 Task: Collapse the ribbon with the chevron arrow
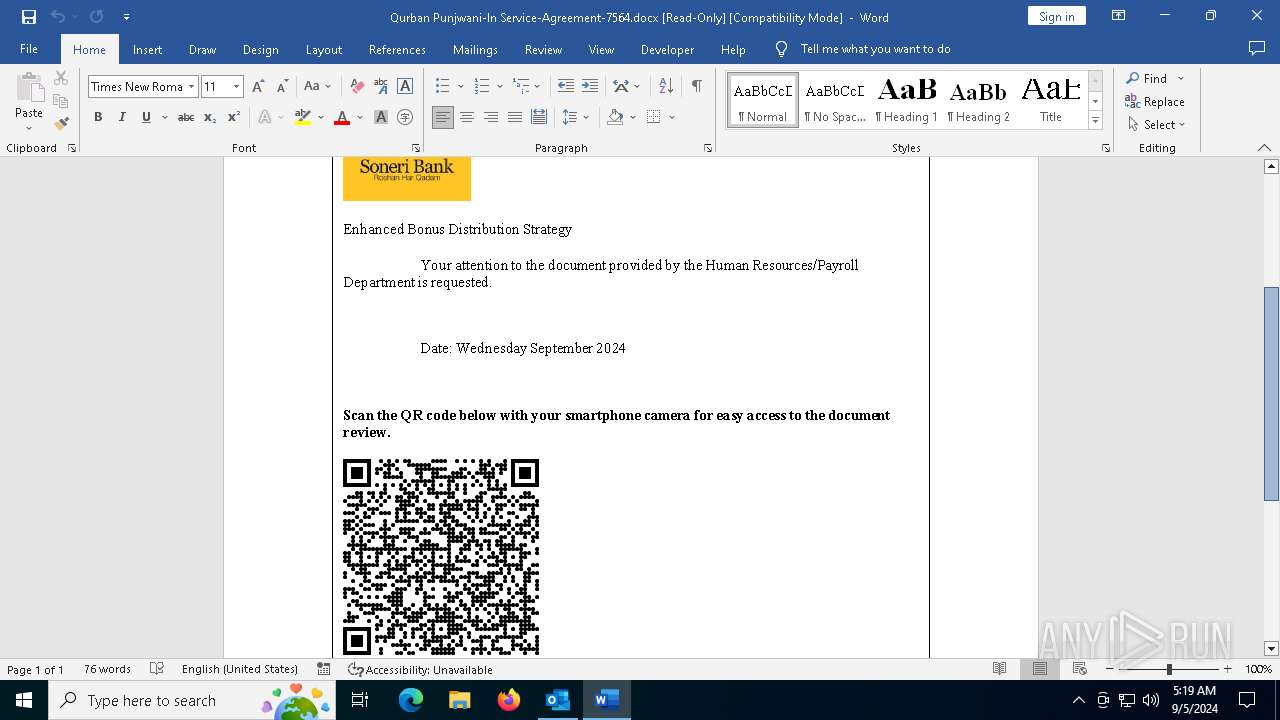click(x=1264, y=148)
